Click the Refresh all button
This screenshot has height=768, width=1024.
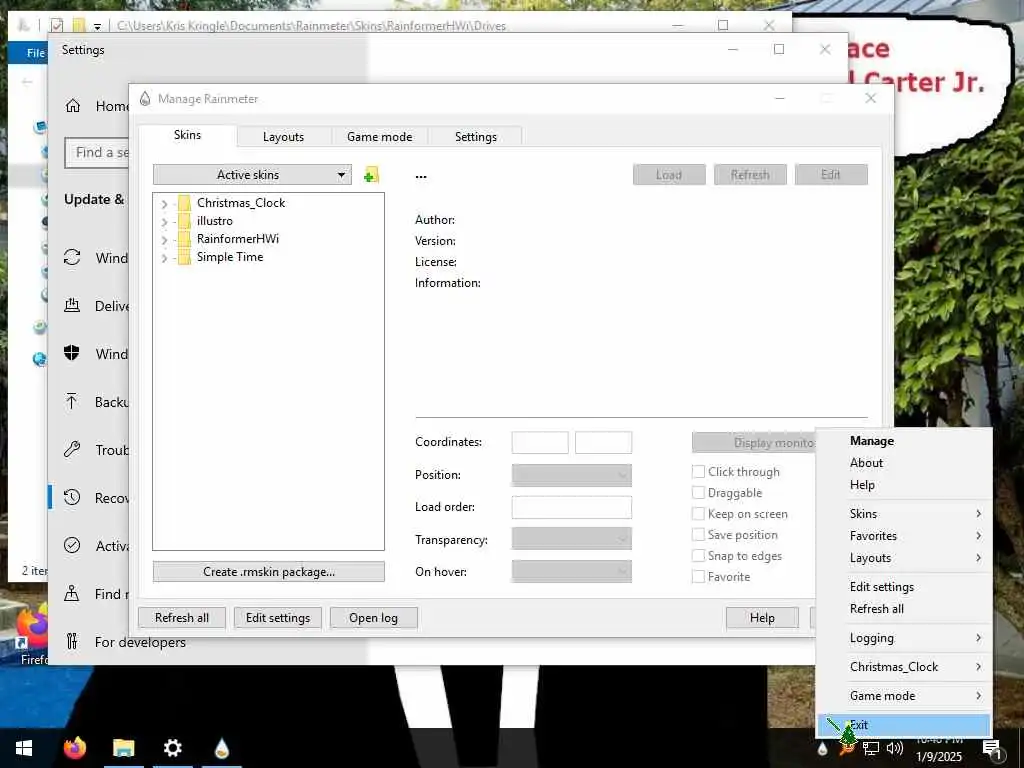click(x=182, y=618)
